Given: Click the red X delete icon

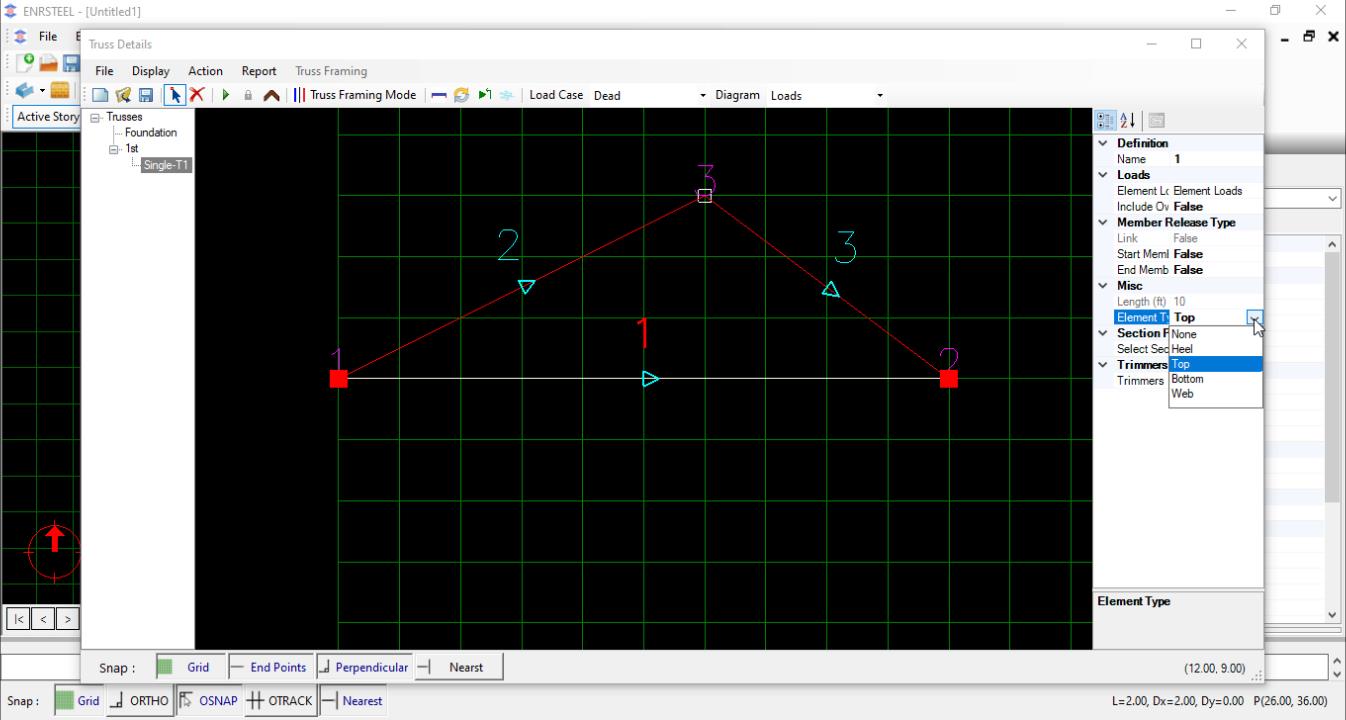Looking at the screenshot, I should tap(197, 95).
